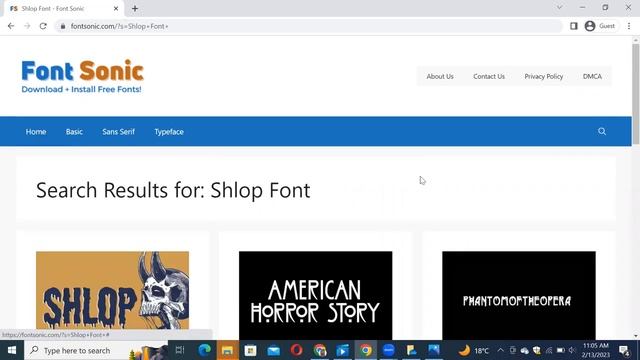Click the browser forward arrow
The height and width of the screenshot is (360, 640).
pyautogui.click(x=27, y=26)
